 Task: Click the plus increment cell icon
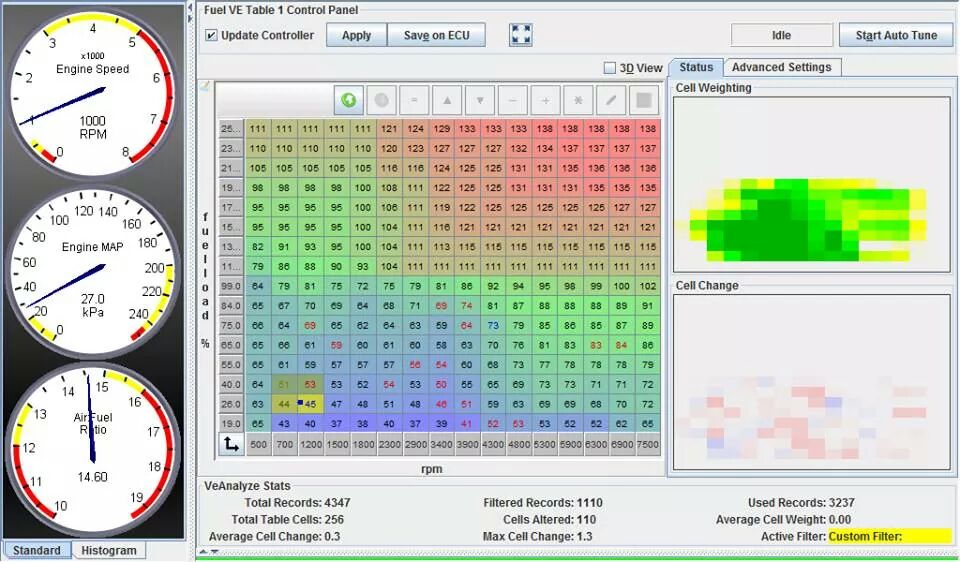[x=545, y=100]
